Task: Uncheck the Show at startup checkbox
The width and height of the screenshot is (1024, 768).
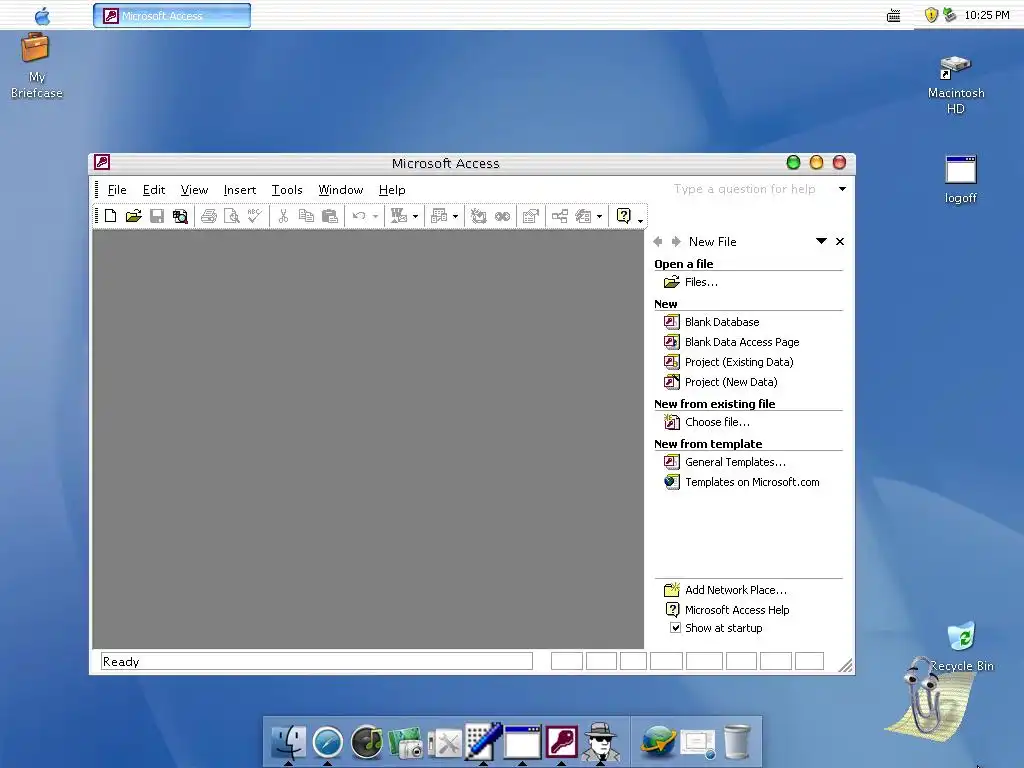Action: click(675, 628)
